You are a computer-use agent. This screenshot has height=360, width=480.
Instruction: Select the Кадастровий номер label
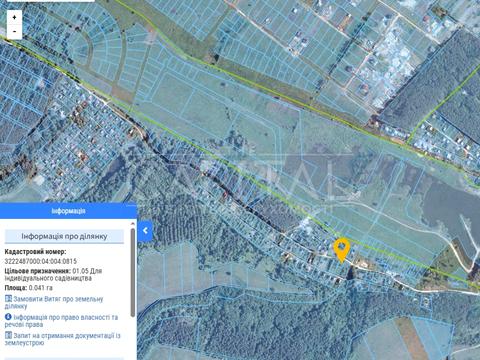point(35,252)
